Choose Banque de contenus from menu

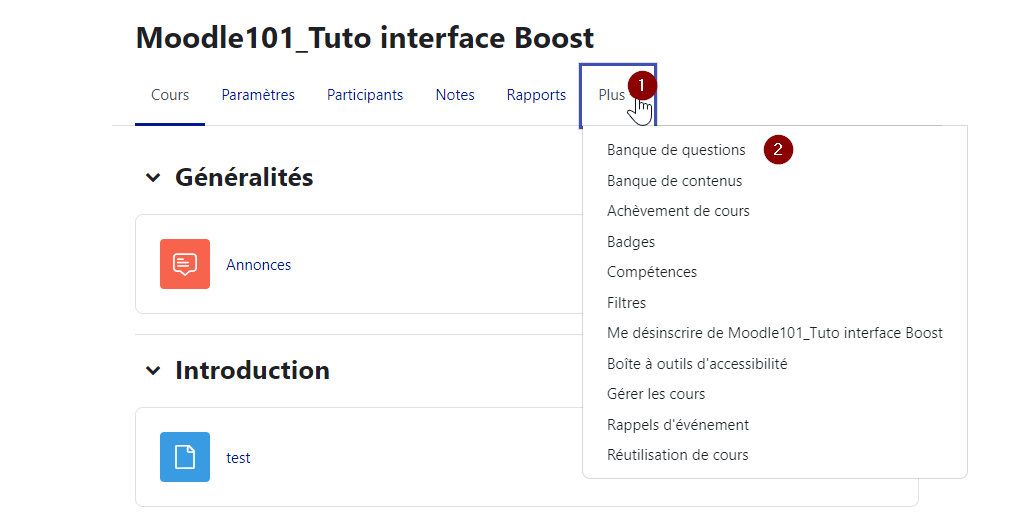pyautogui.click(x=674, y=181)
